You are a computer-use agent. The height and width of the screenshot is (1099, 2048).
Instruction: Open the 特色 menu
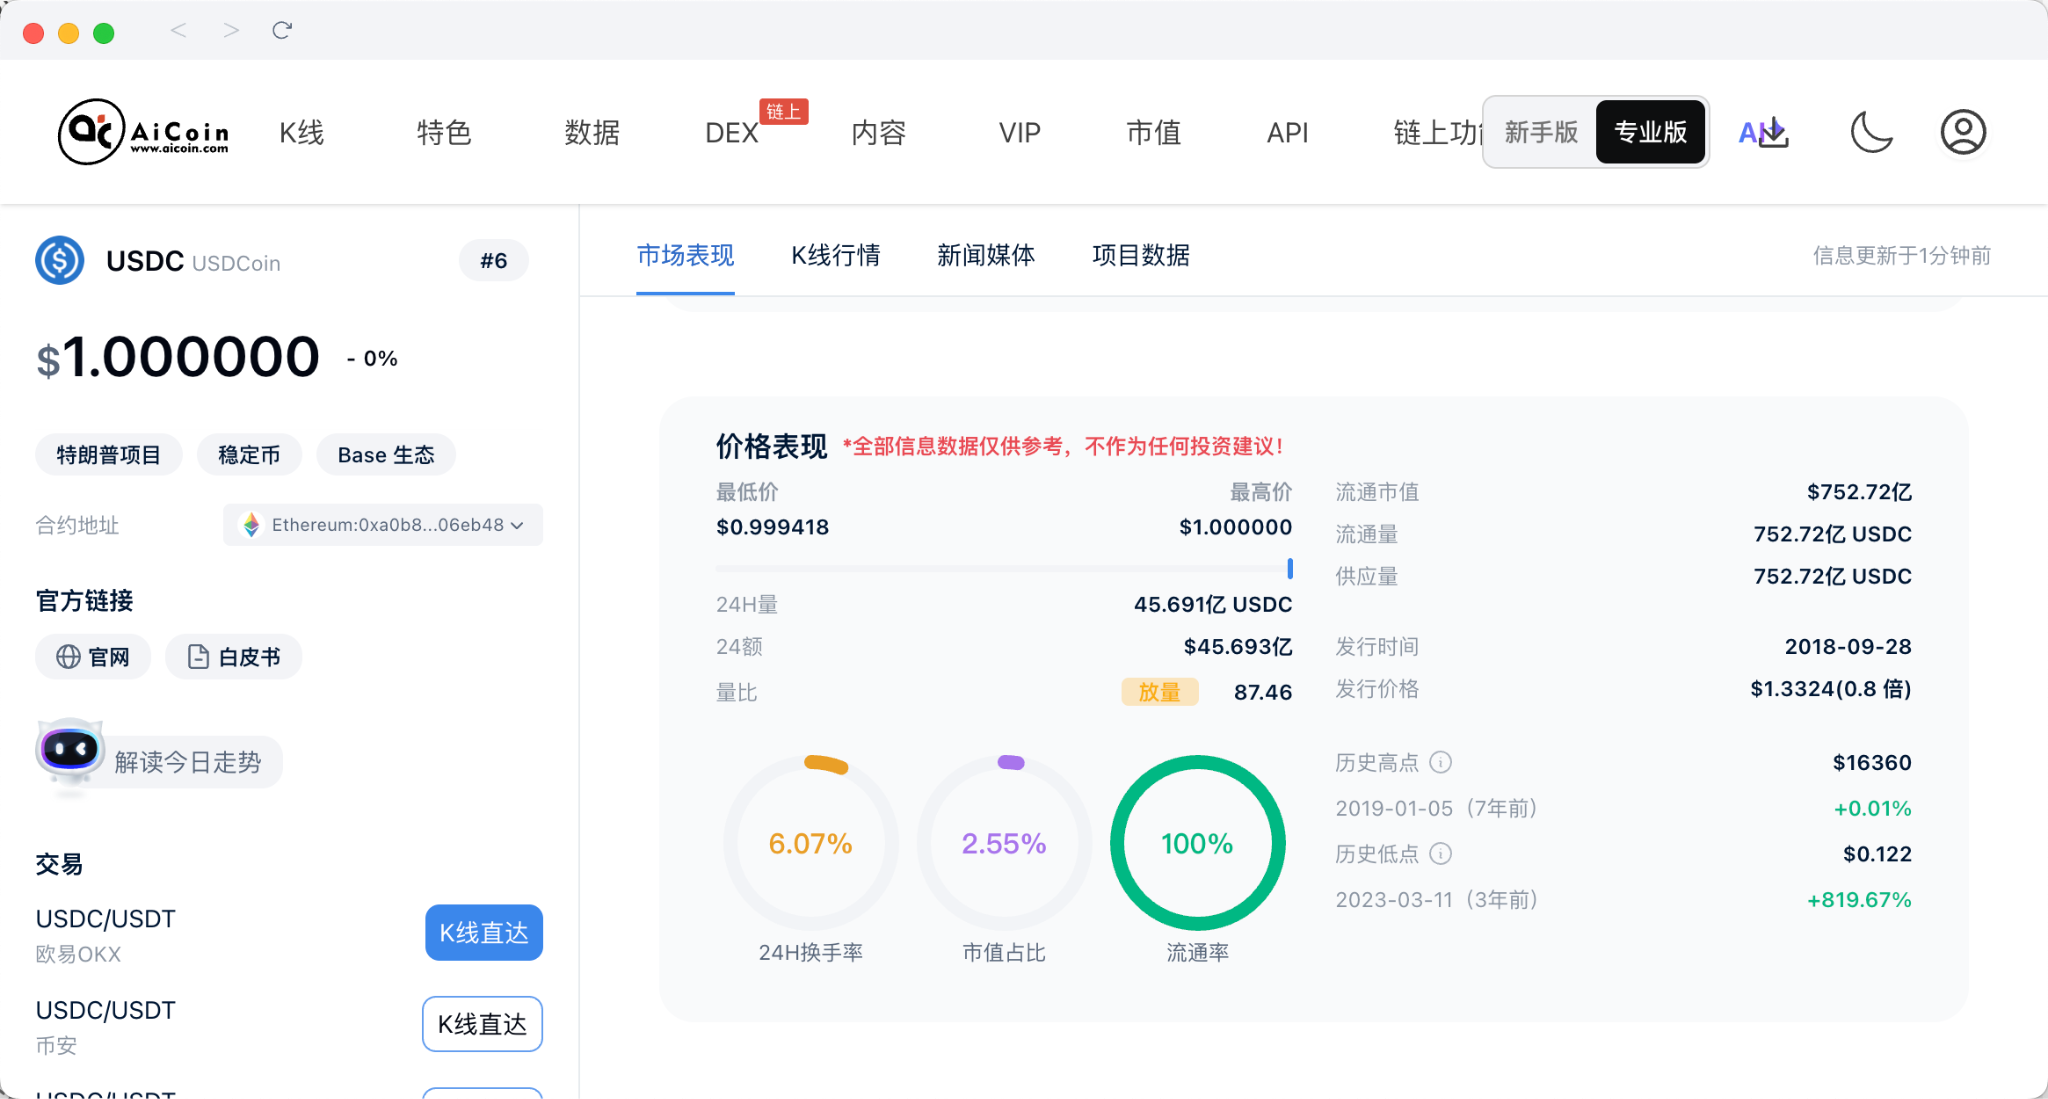pyautogui.click(x=443, y=132)
